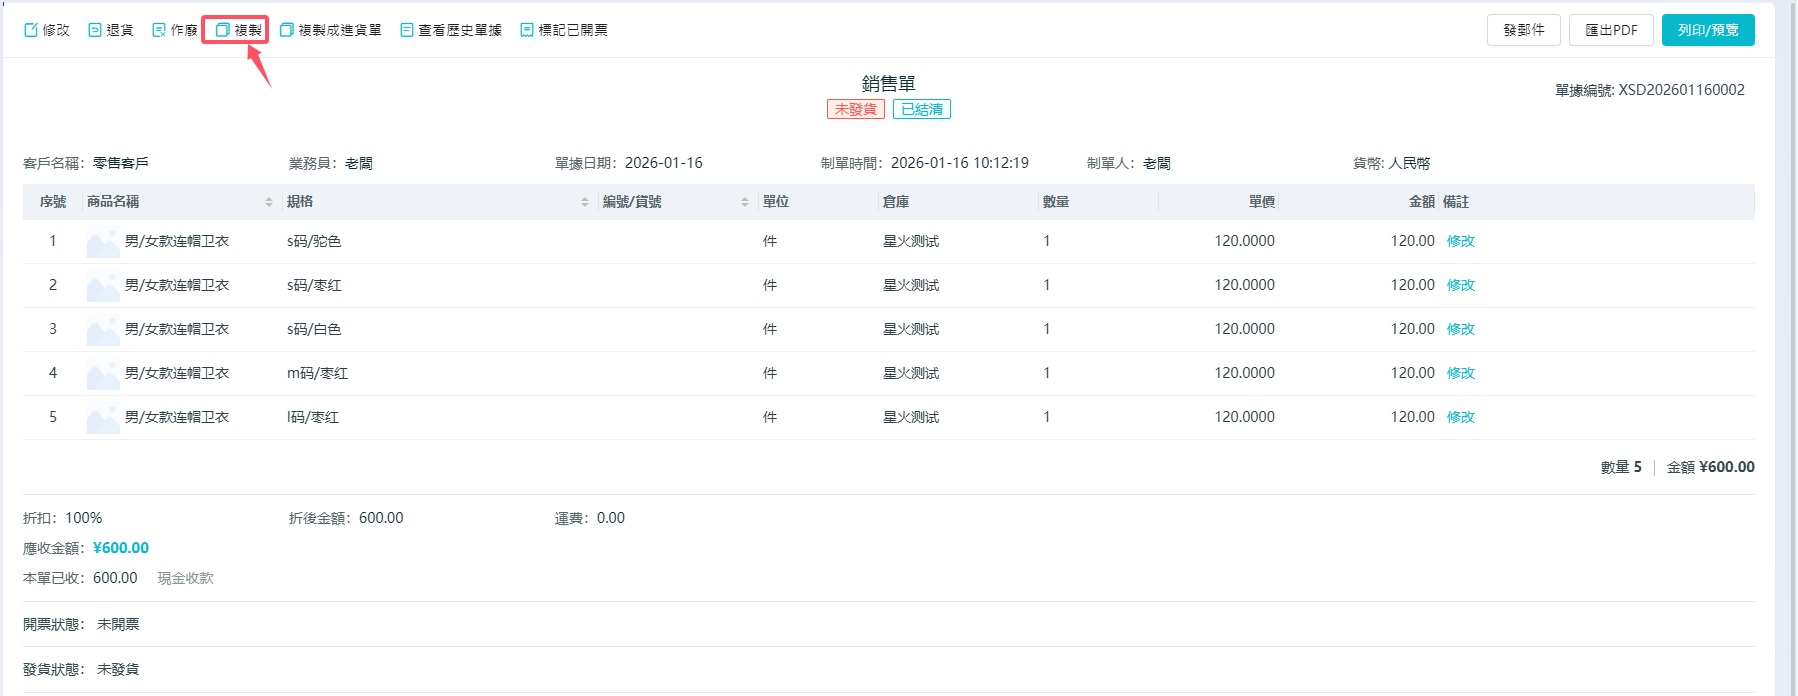Click the 作廢 void icon
Image resolution: width=1798 pixels, height=696 pixels.
tap(159, 30)
